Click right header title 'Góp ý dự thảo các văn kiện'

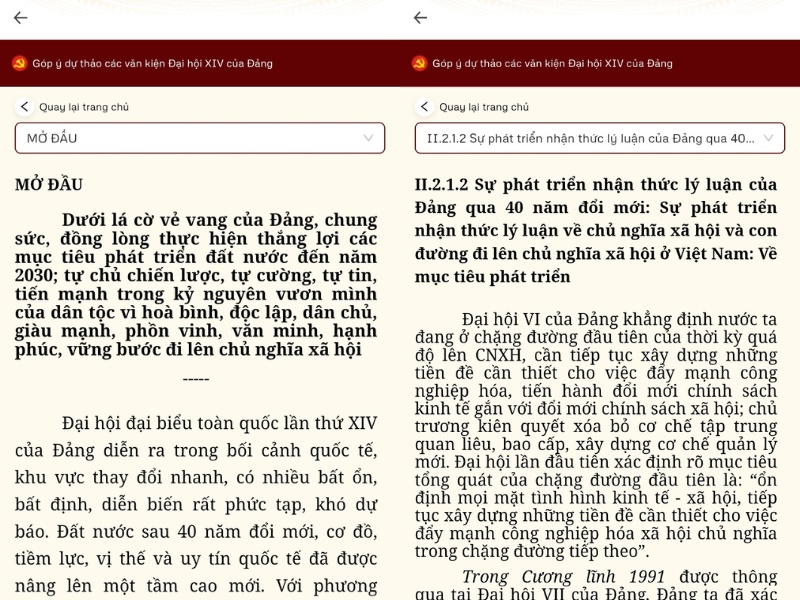pyautogui.click(x=552, y=63)
